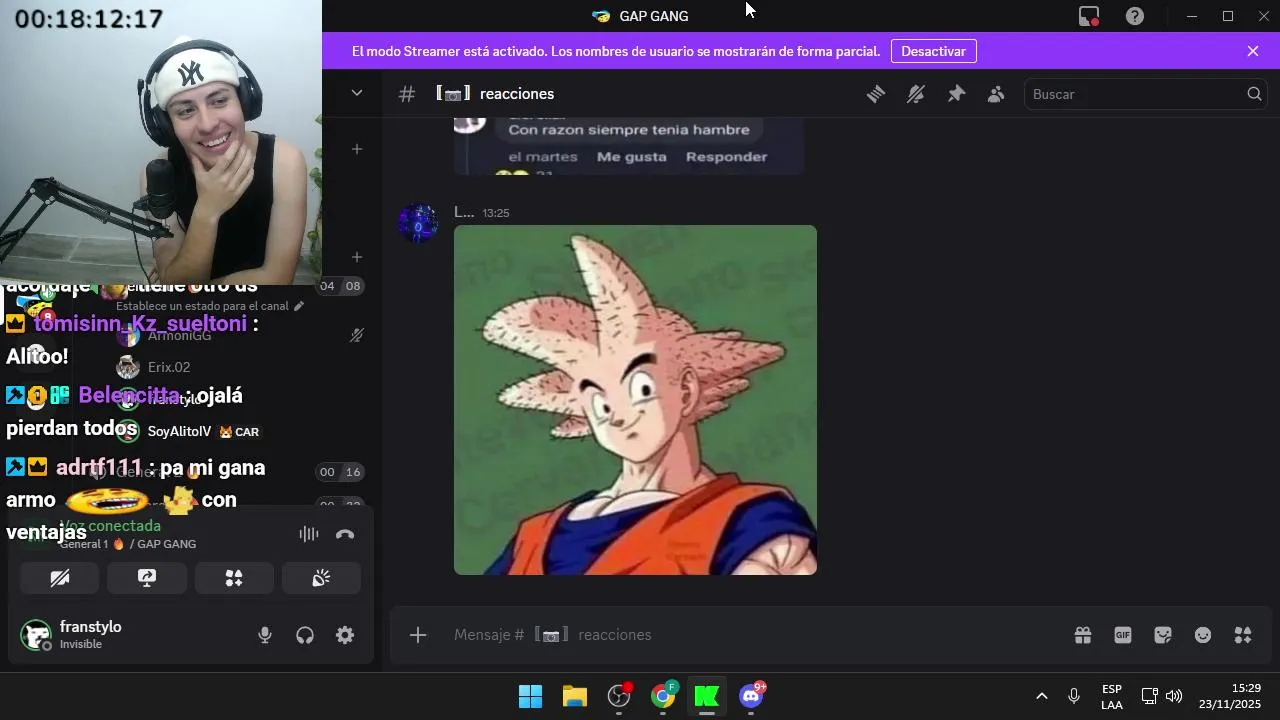Open pinned messages pin icon
The height and width of the screenshot is (720, 1280).
(x=956, y=94)
